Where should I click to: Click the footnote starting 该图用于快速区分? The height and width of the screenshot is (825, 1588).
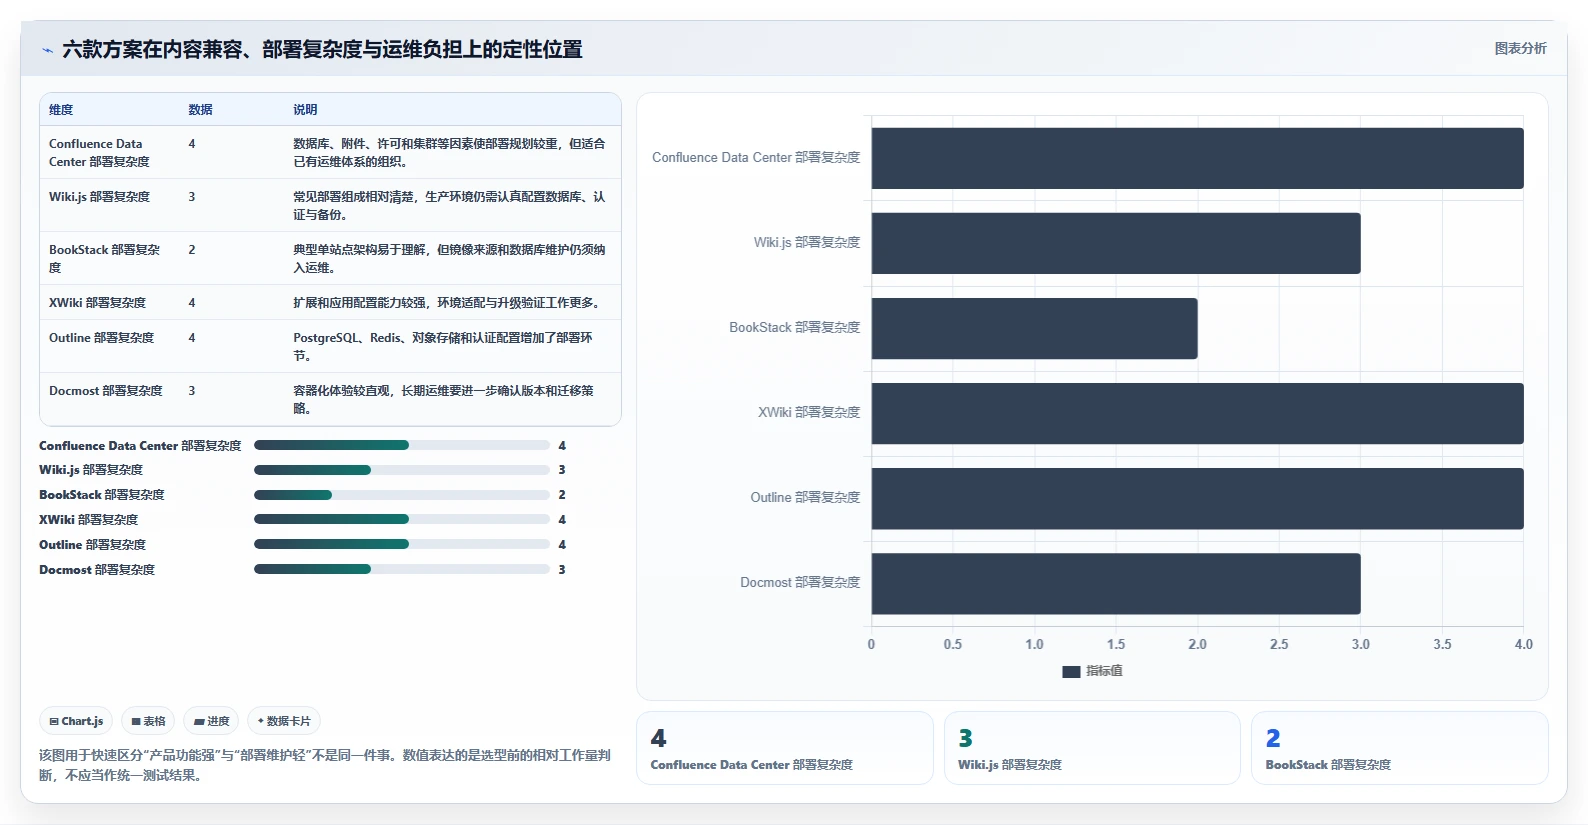[x=325, y=766]
